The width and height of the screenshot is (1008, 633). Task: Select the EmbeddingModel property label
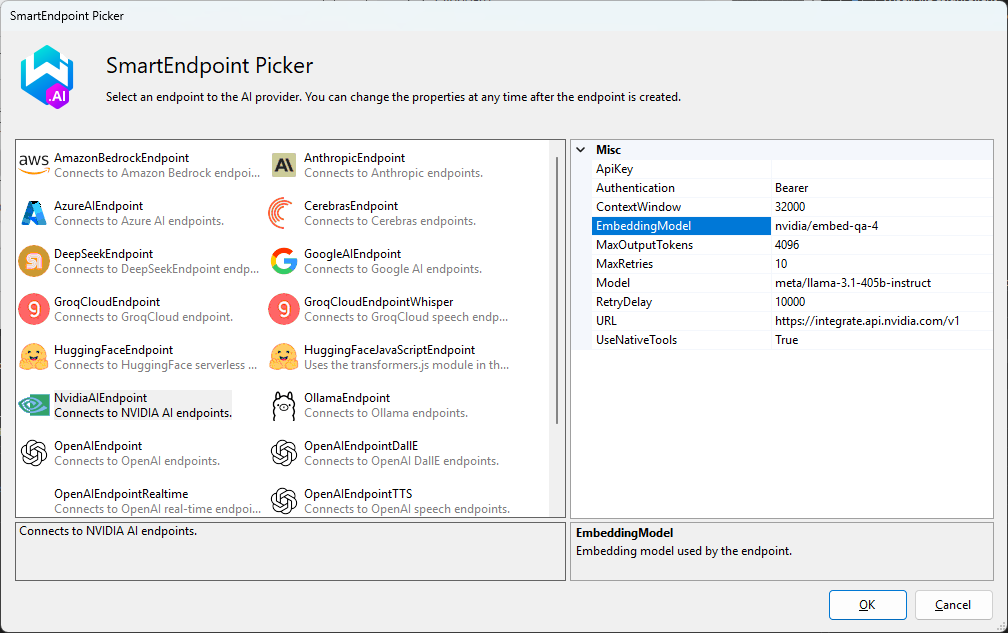pos(681,226)
